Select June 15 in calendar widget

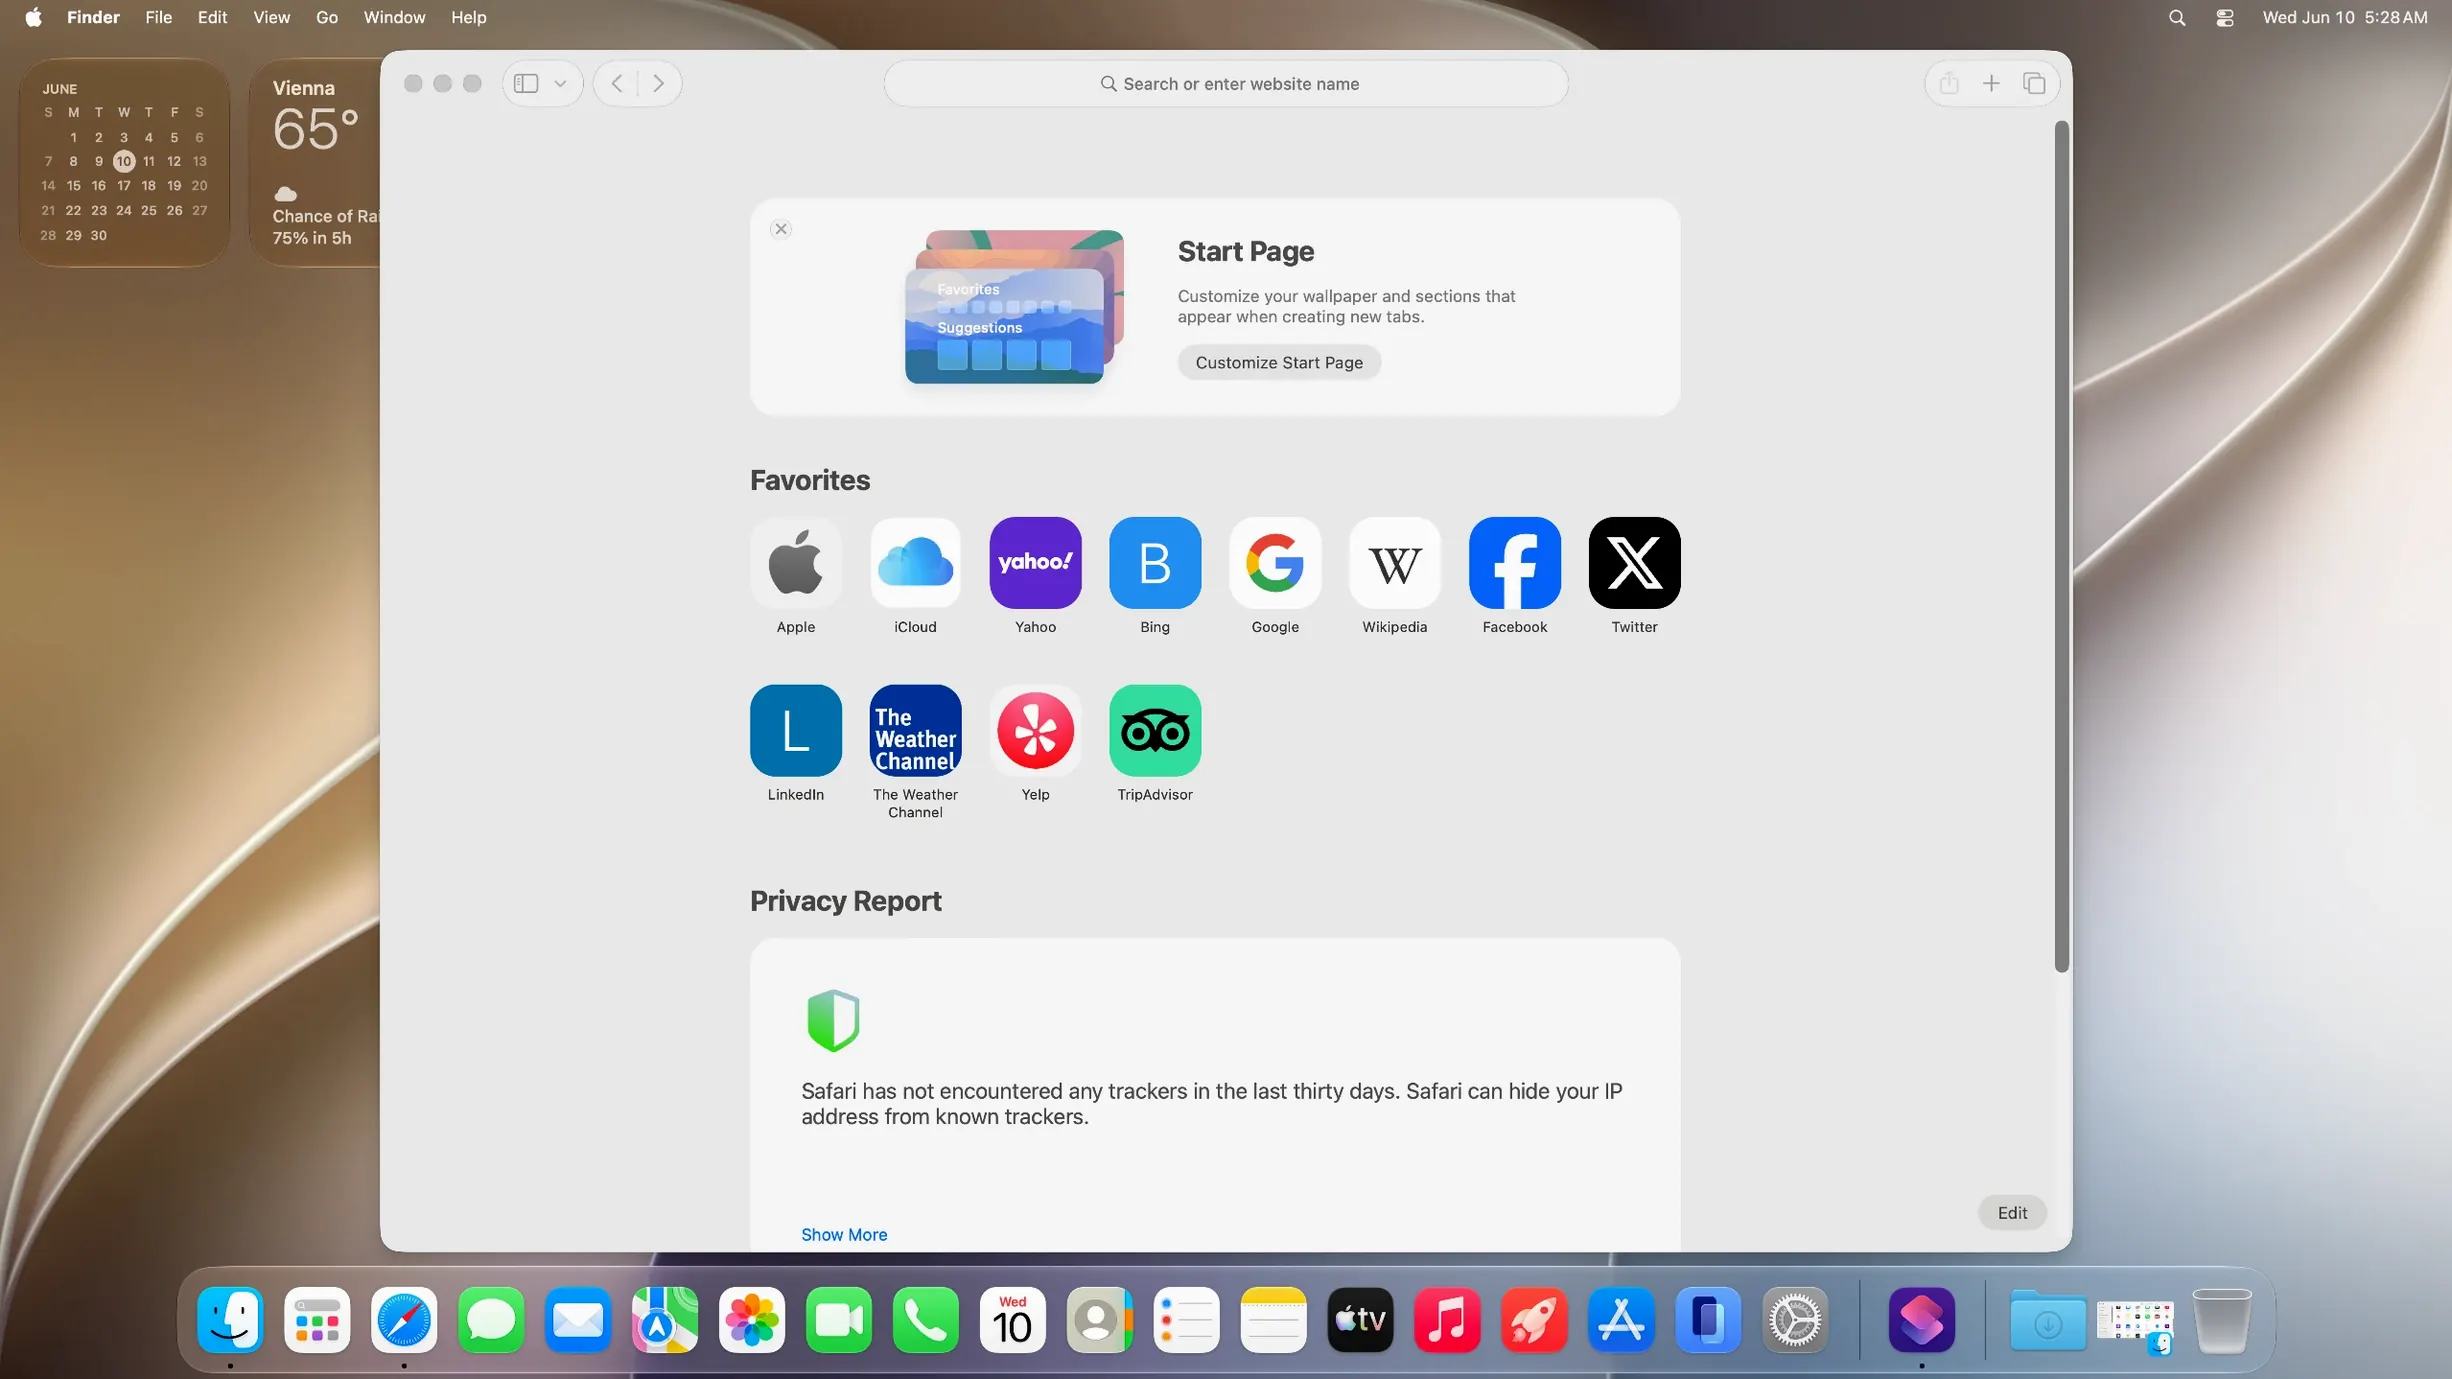click(73, 185)
